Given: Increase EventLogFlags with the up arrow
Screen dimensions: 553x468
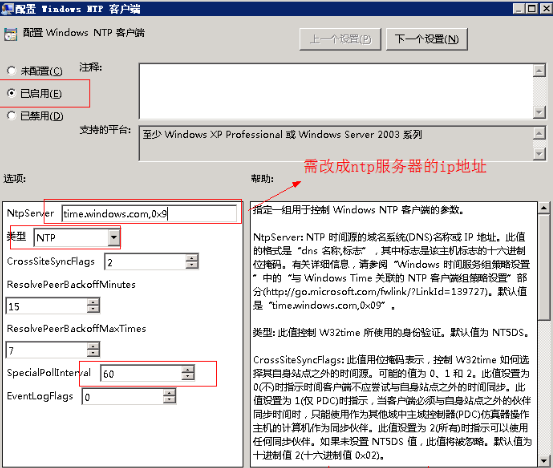Looking at the screenshot, I should (169, 393).
